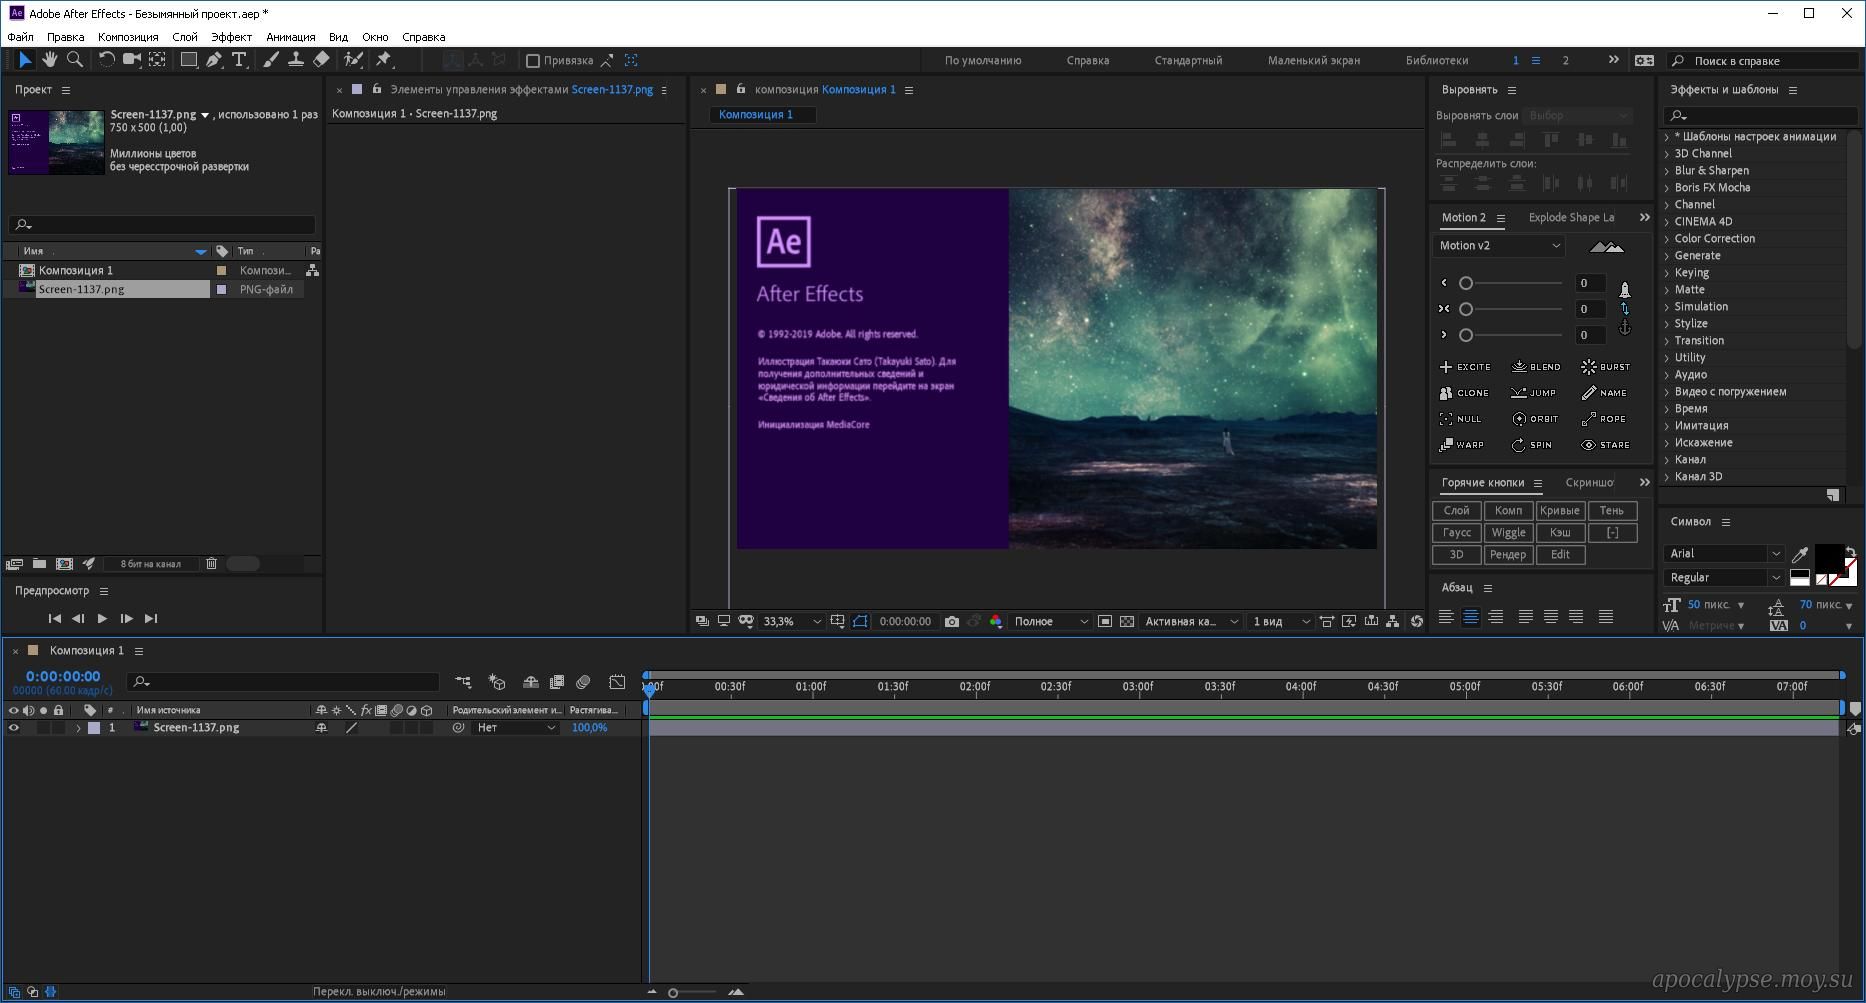Select the Zoom magnifier tool
This screenshot has width=1866, height=1003.
point(74,60)
